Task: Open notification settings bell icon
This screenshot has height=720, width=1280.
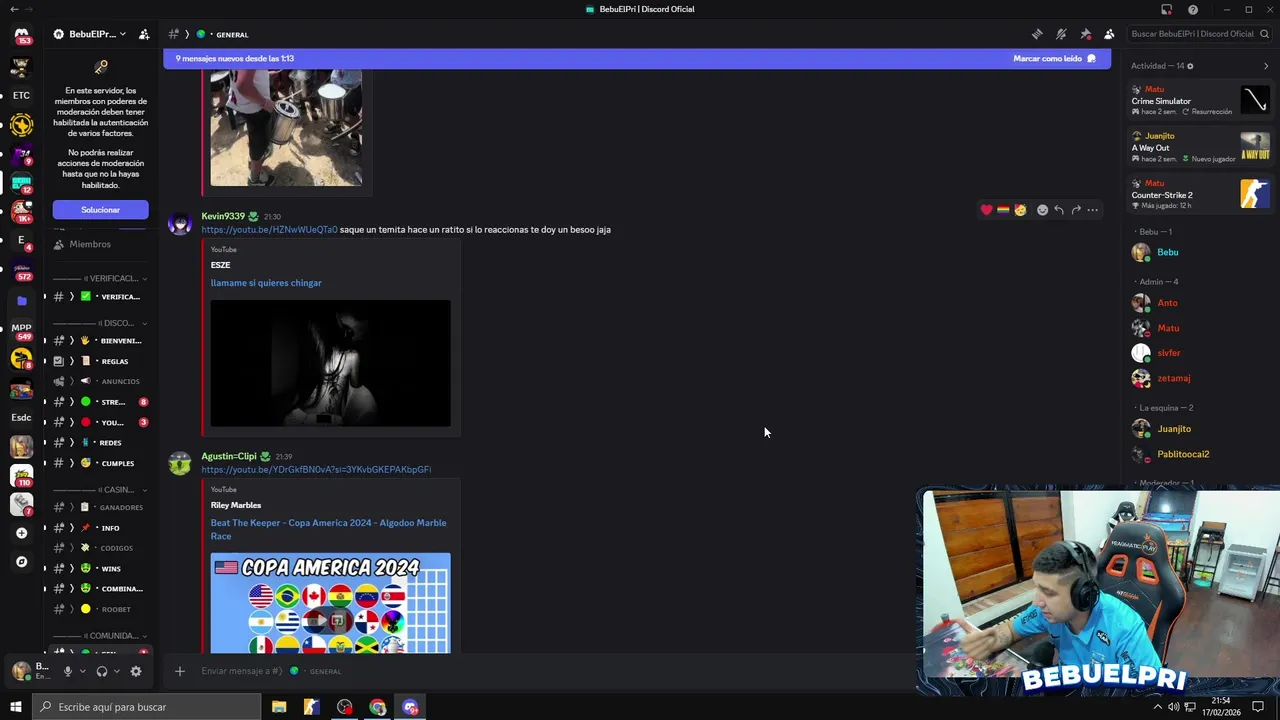Action: click(x=1061, y=34)
